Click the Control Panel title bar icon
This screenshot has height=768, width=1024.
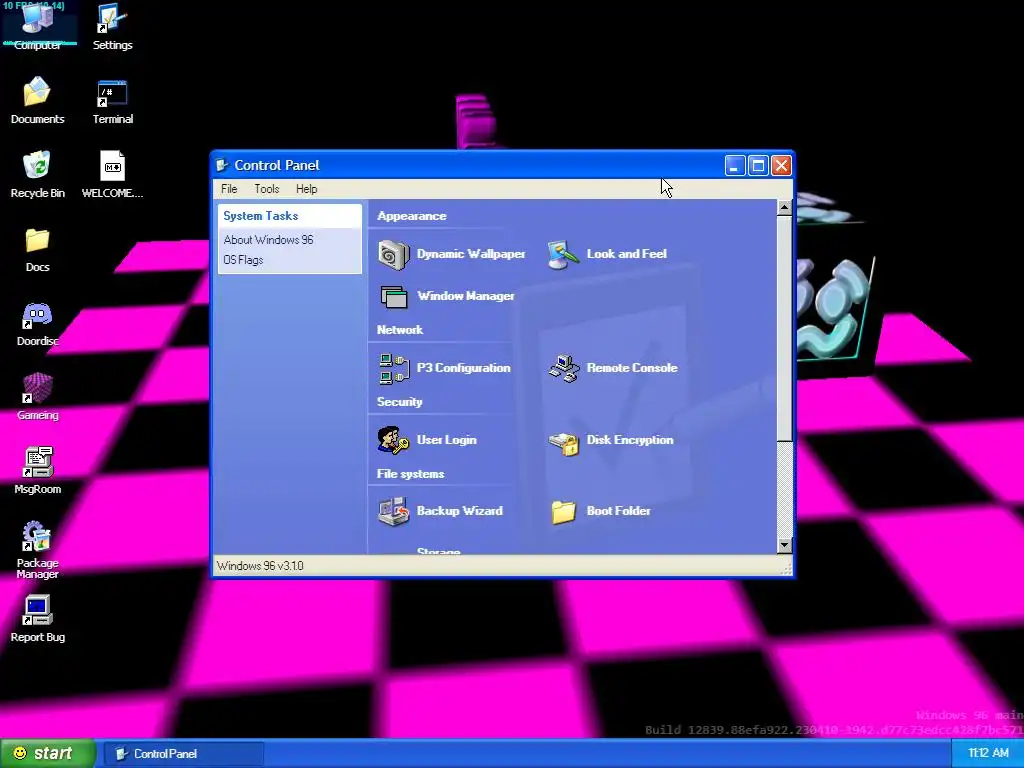coord(222,165)
